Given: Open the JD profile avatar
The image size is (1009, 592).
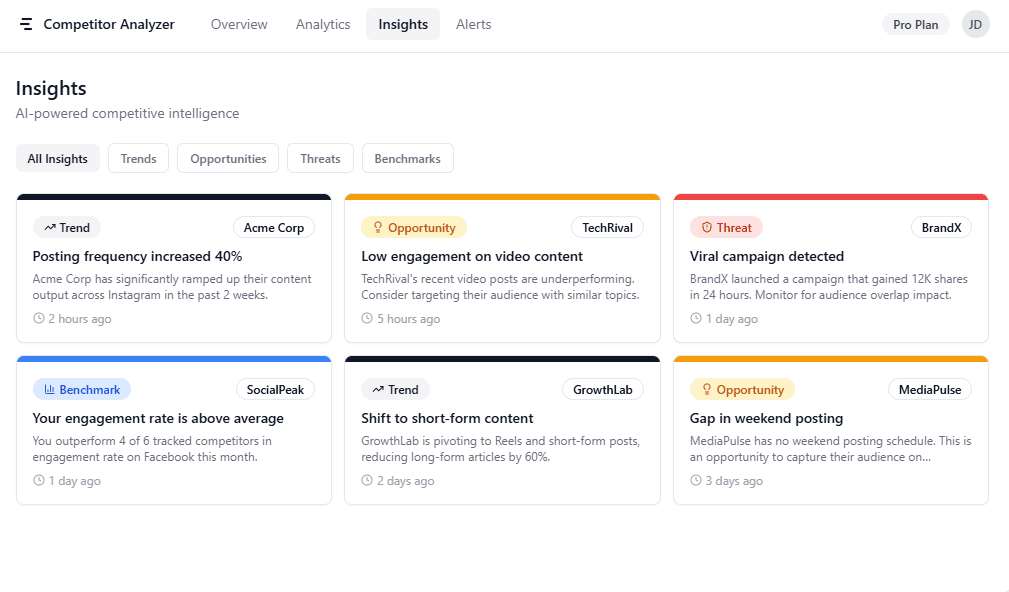Looking at the screenshot, I should click(x=975, y=23).
